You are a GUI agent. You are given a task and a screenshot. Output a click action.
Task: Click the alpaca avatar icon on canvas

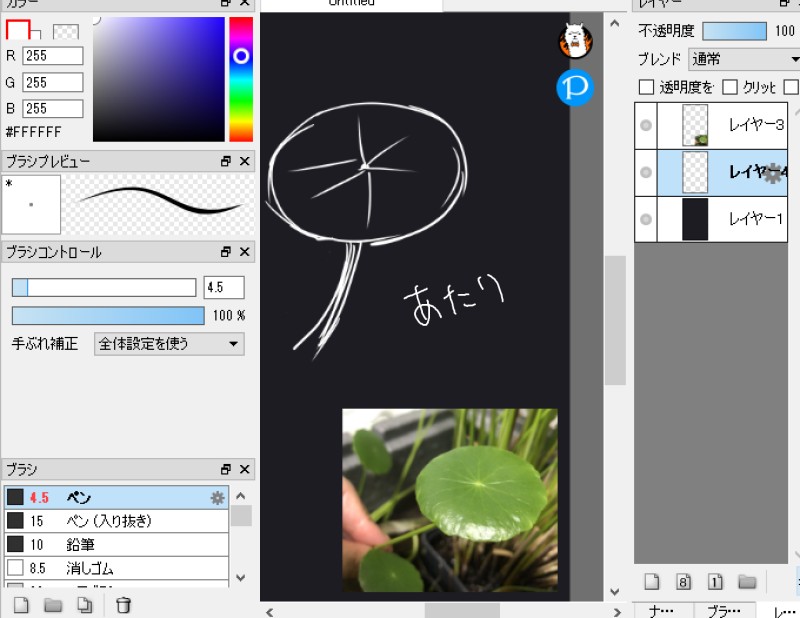575,41
